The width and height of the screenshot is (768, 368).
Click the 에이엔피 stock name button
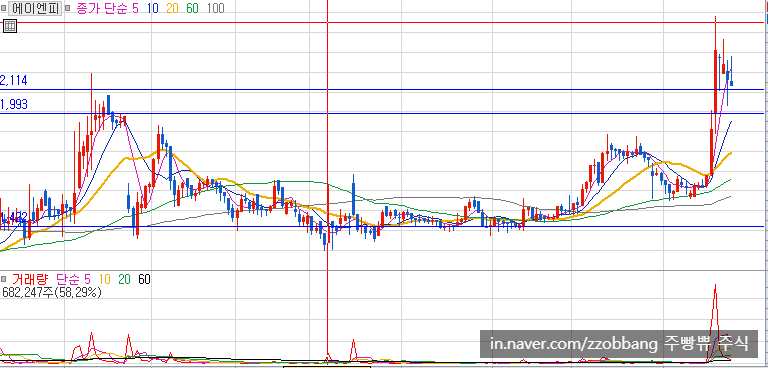[x=36, y=8]
